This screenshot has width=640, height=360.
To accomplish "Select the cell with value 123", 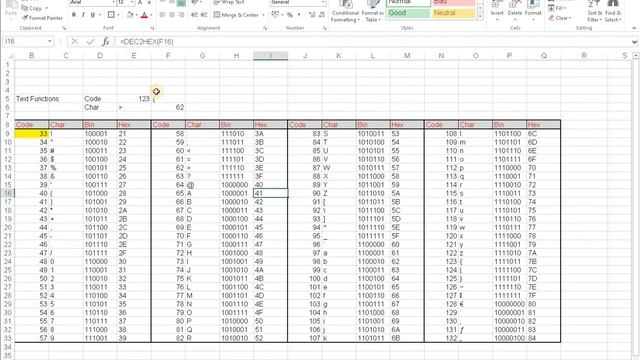I will point(134,99).
